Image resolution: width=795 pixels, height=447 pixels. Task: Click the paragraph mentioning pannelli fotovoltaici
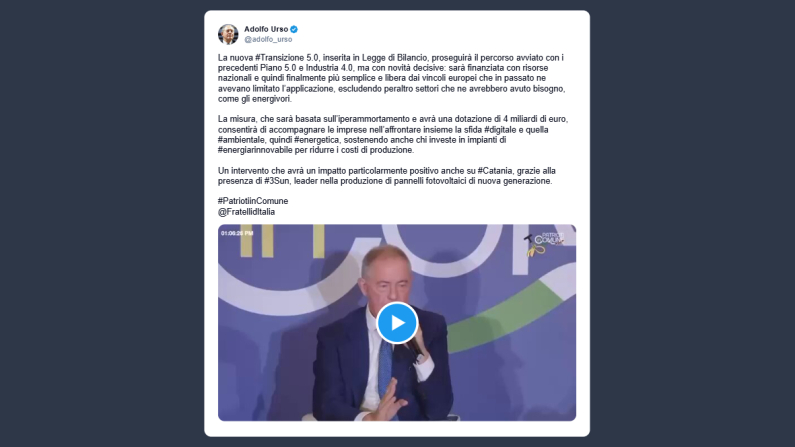pos(387,176)
